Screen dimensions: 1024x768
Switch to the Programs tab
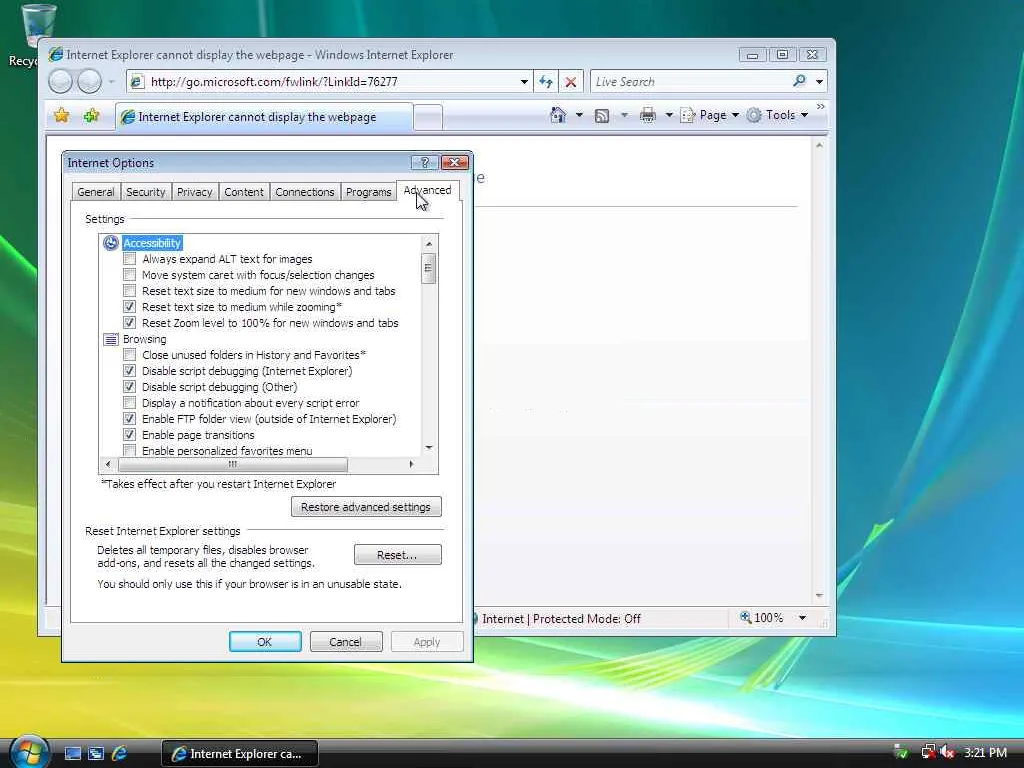pos(368,192)
